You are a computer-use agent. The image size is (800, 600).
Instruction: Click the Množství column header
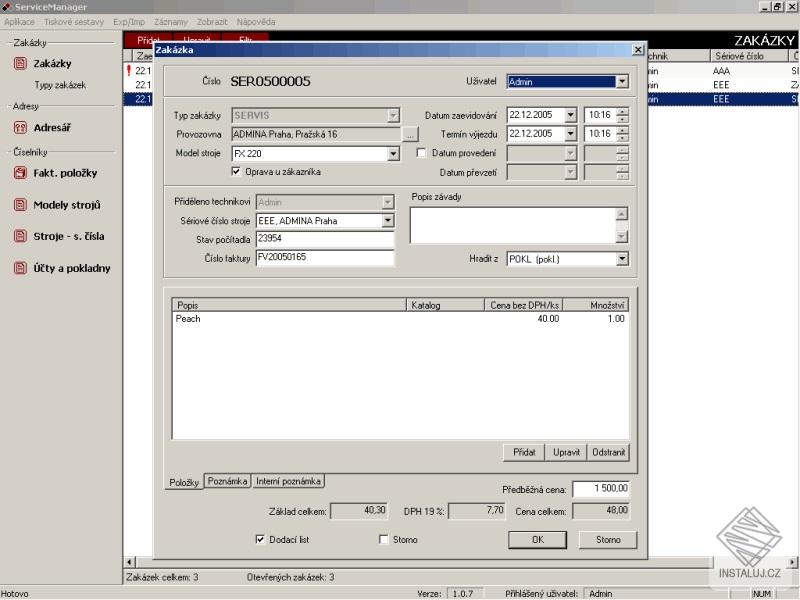click(x=595, y=305)
